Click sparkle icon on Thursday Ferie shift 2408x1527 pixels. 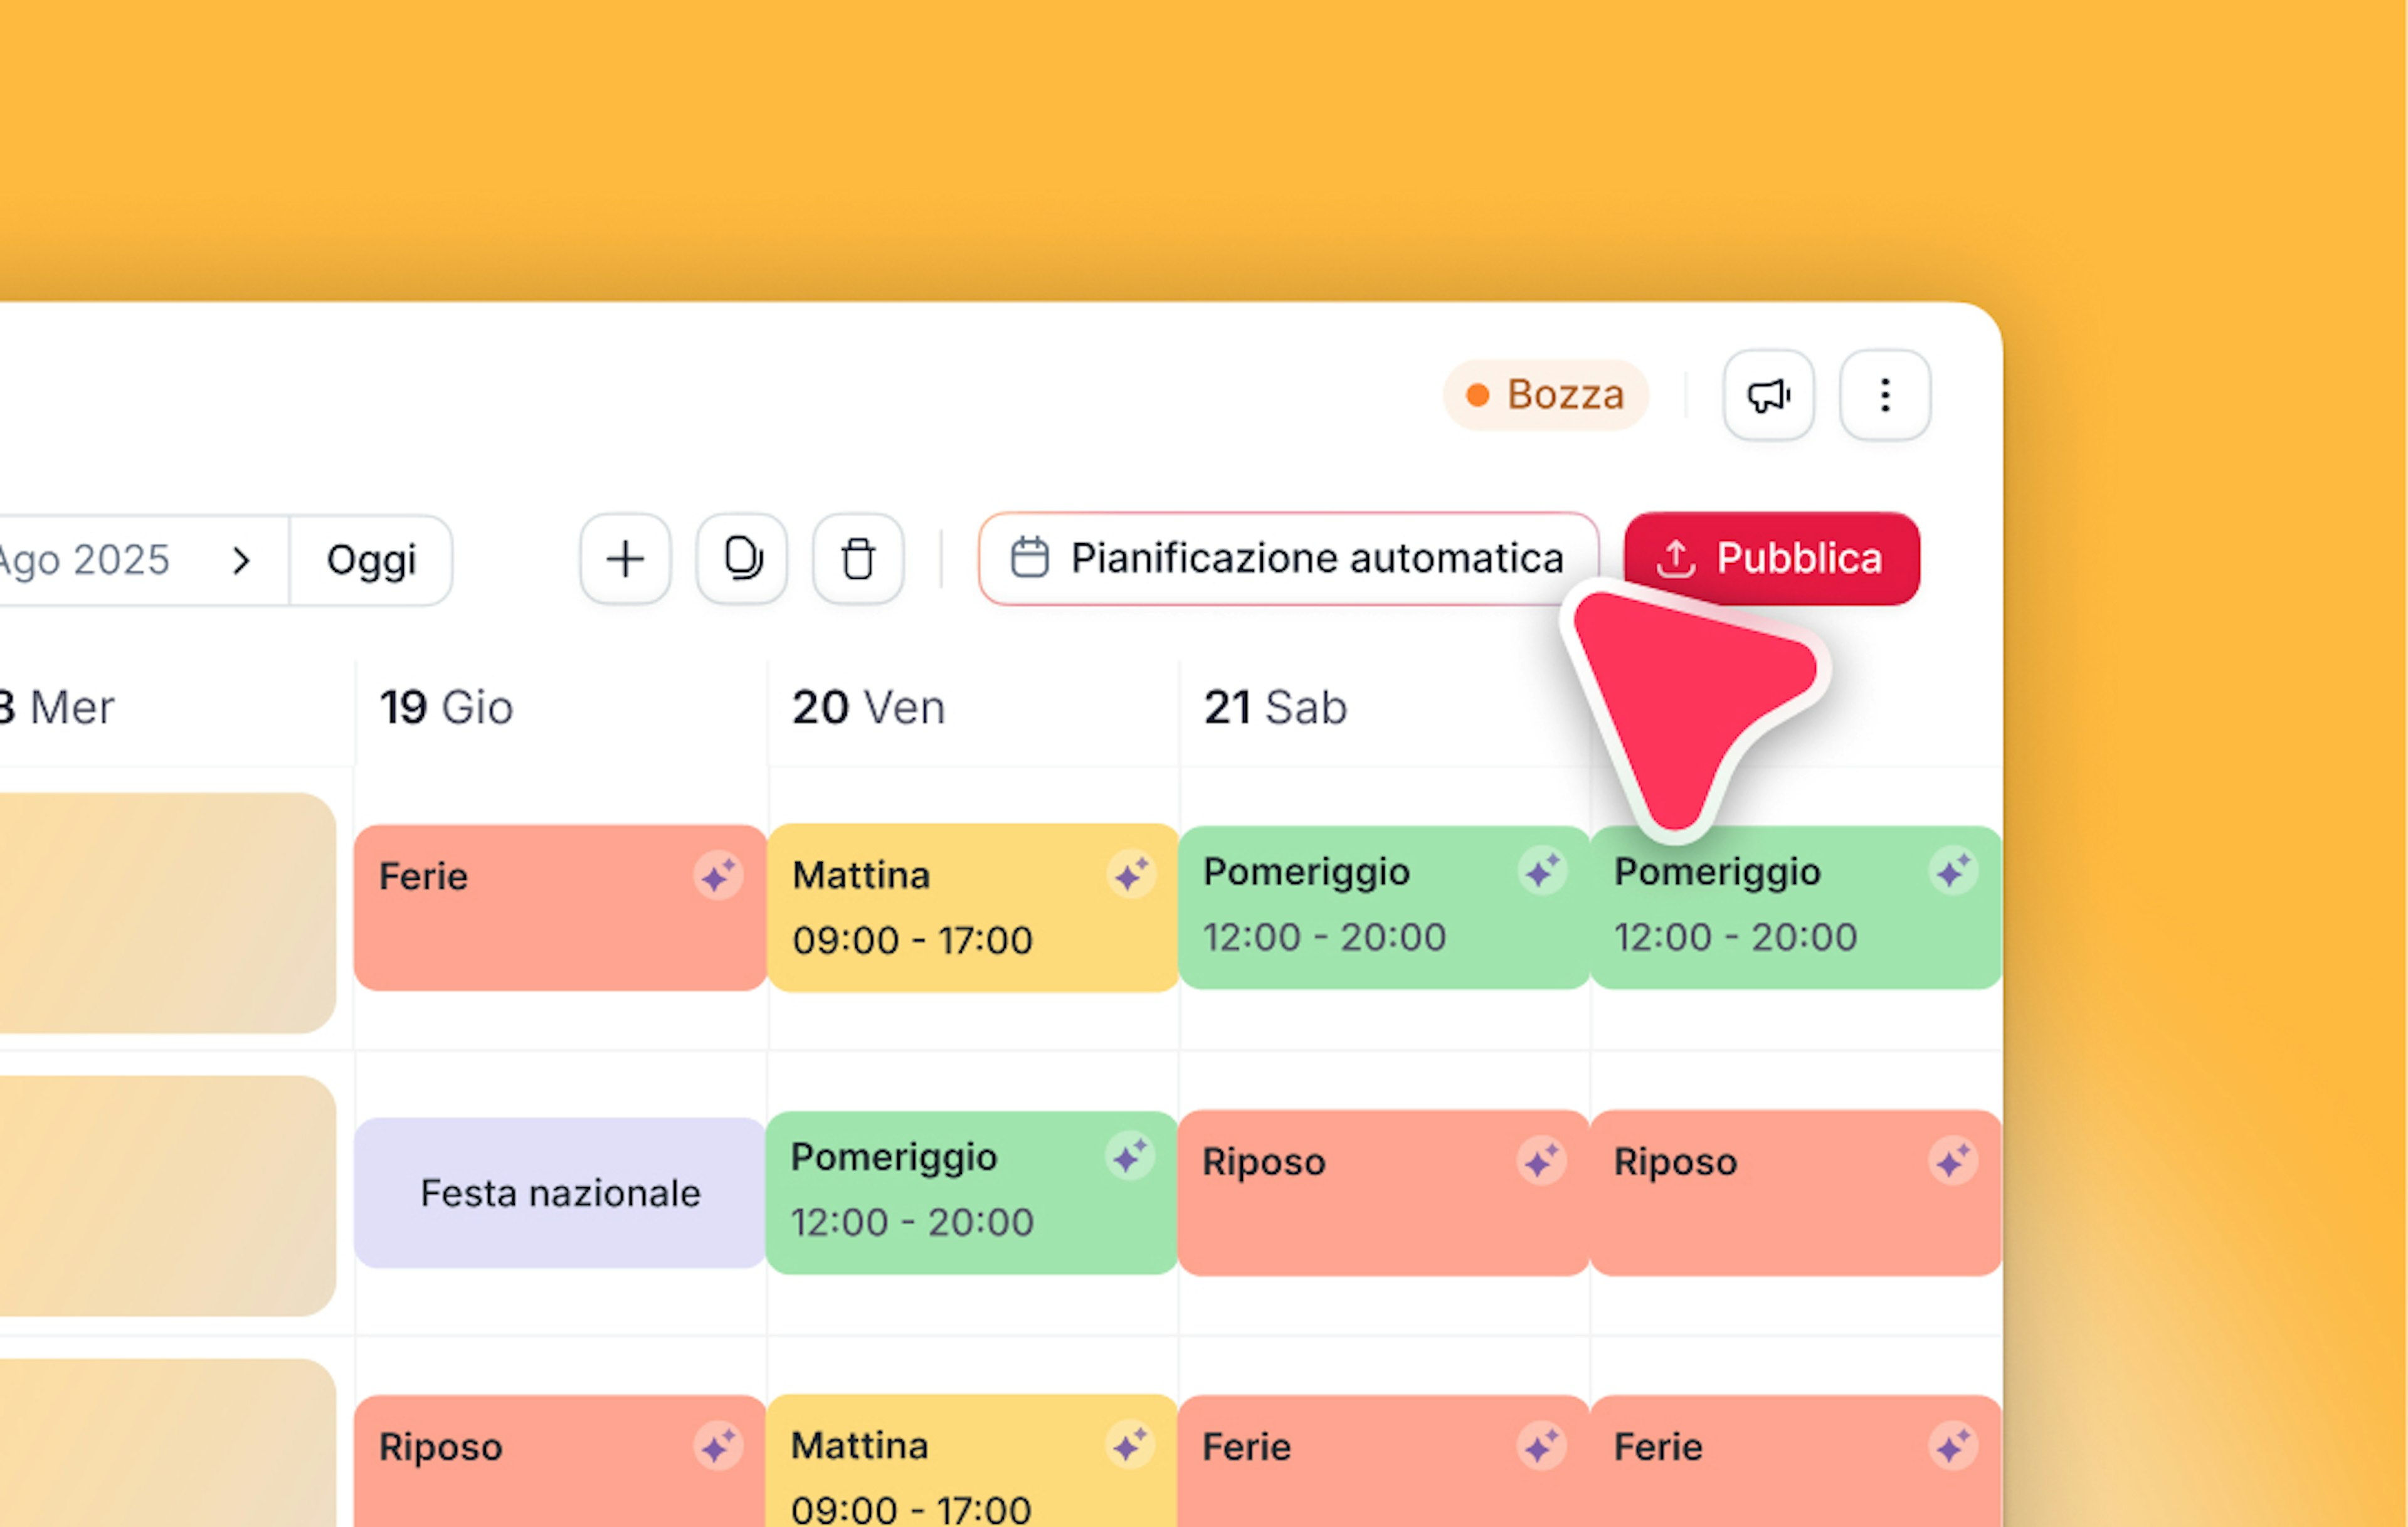click(718, 877)
